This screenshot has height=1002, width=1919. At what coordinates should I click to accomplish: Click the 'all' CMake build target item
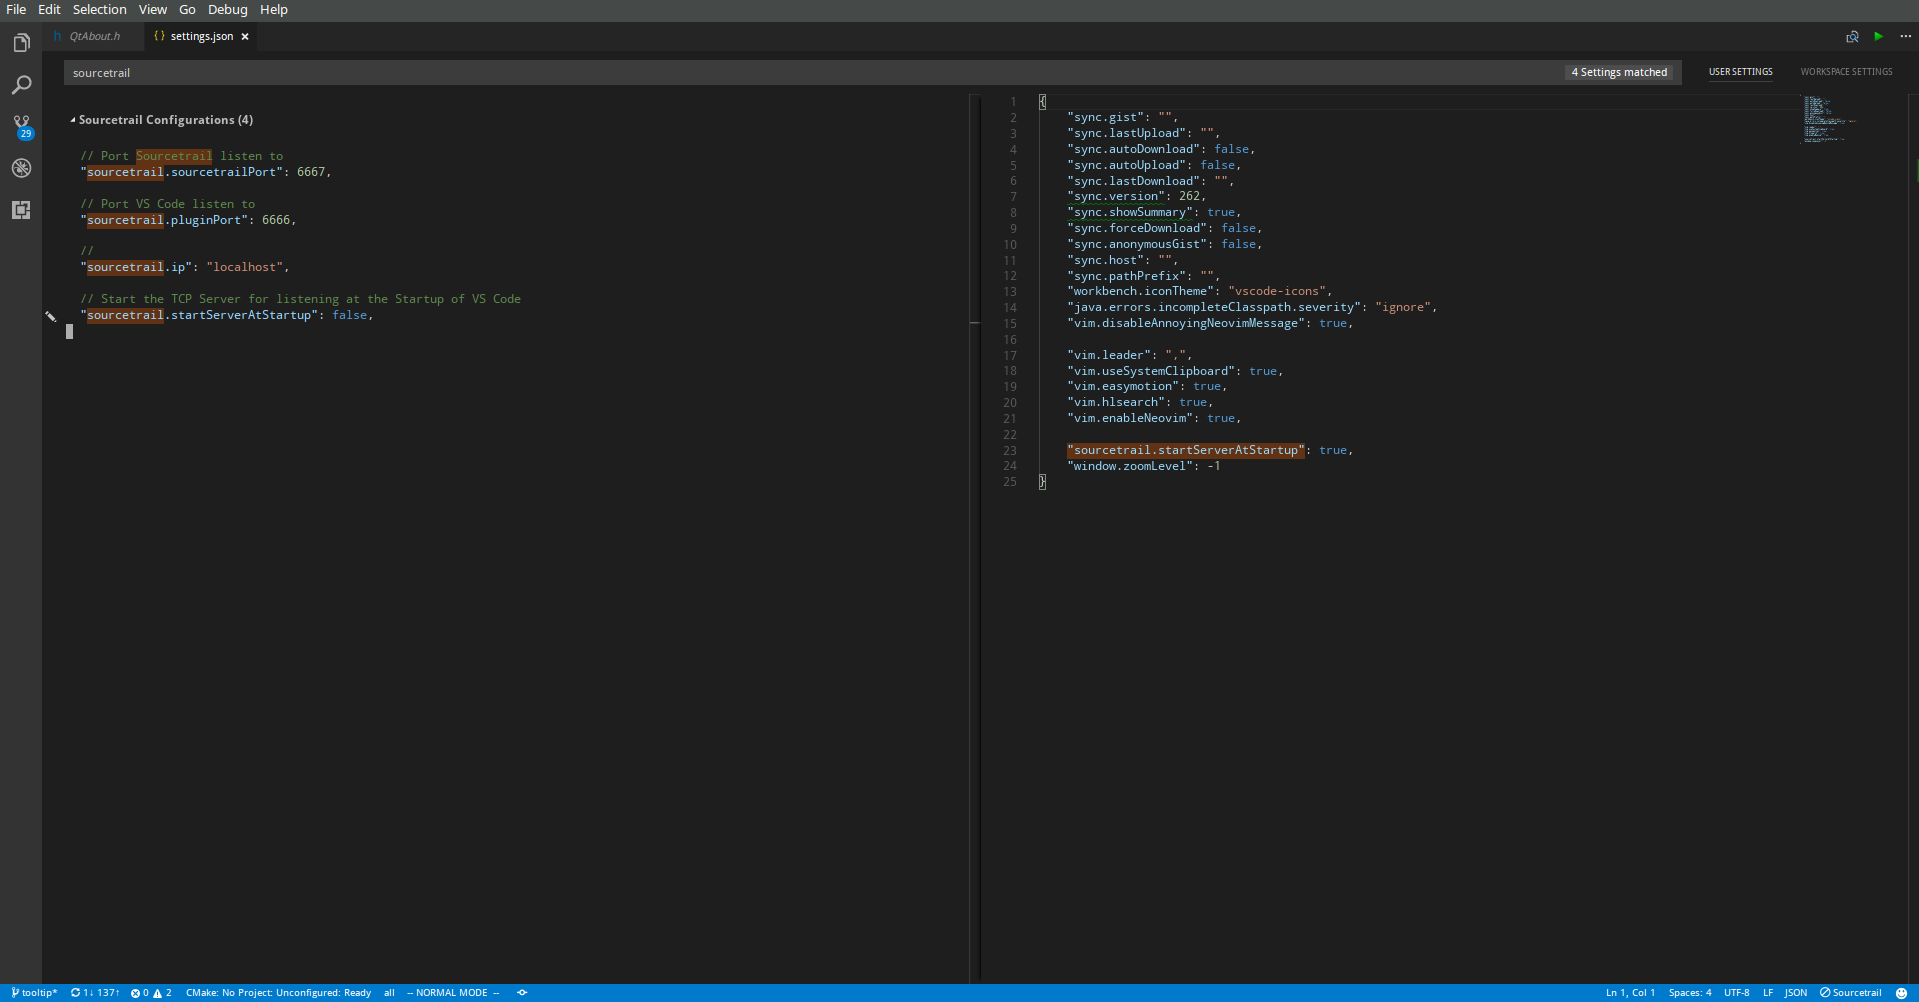point(389,993)
